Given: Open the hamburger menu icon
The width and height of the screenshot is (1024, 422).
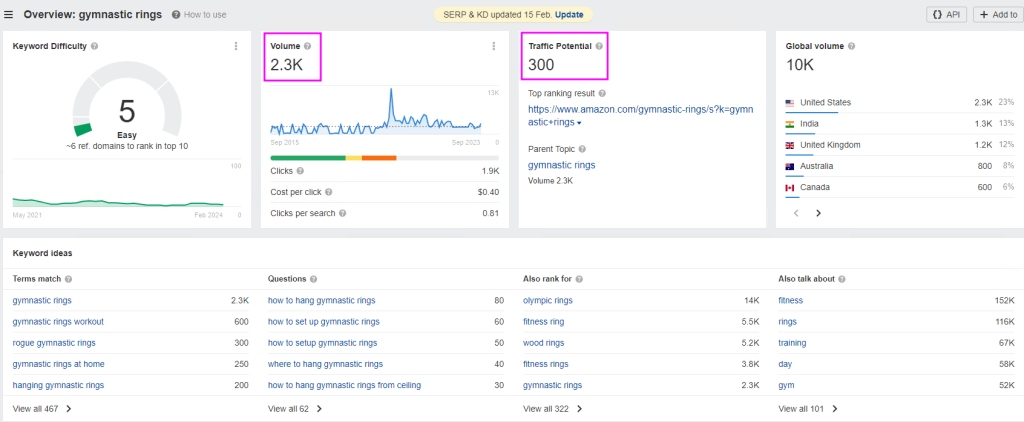Looking at the screenshot, I should pyautogui.click(x=10, y=15).
